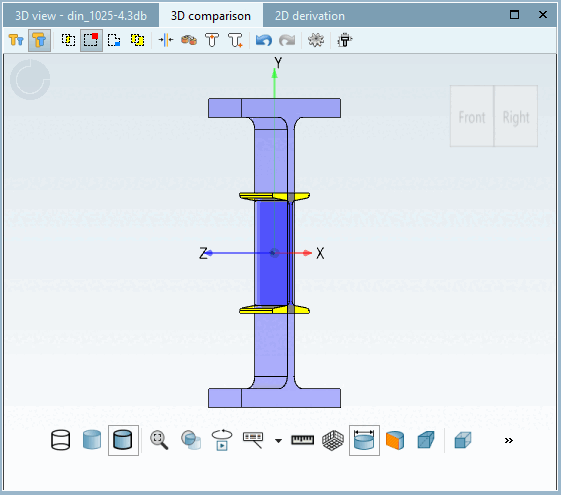
Task: Toggle the dimensions display cylinder button
Action: point(364,440)
